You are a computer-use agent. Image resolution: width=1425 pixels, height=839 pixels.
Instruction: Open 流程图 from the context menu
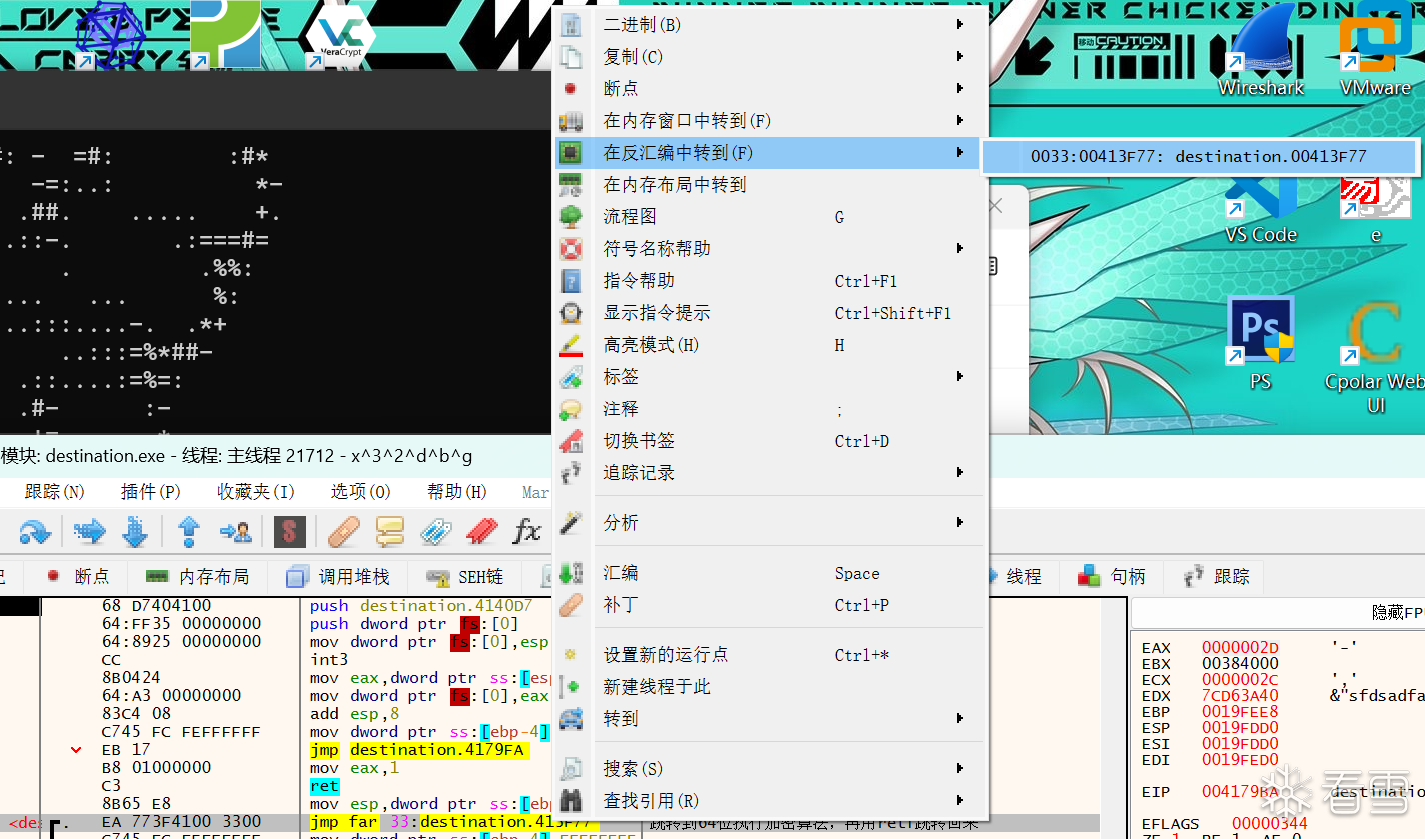pyautogui.click(x=770, y=217)
